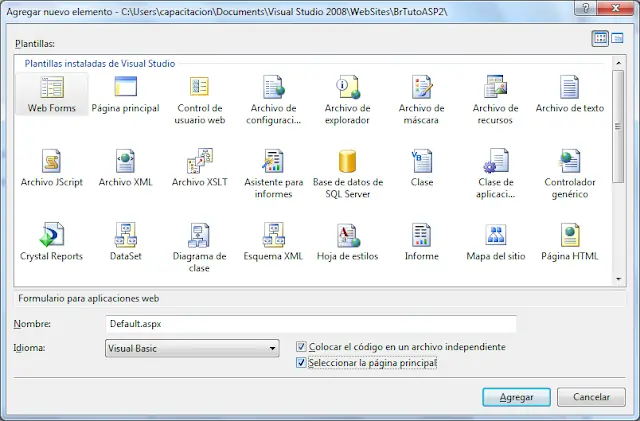
Task: Switch to small icons view
Action: click(617, 38)
